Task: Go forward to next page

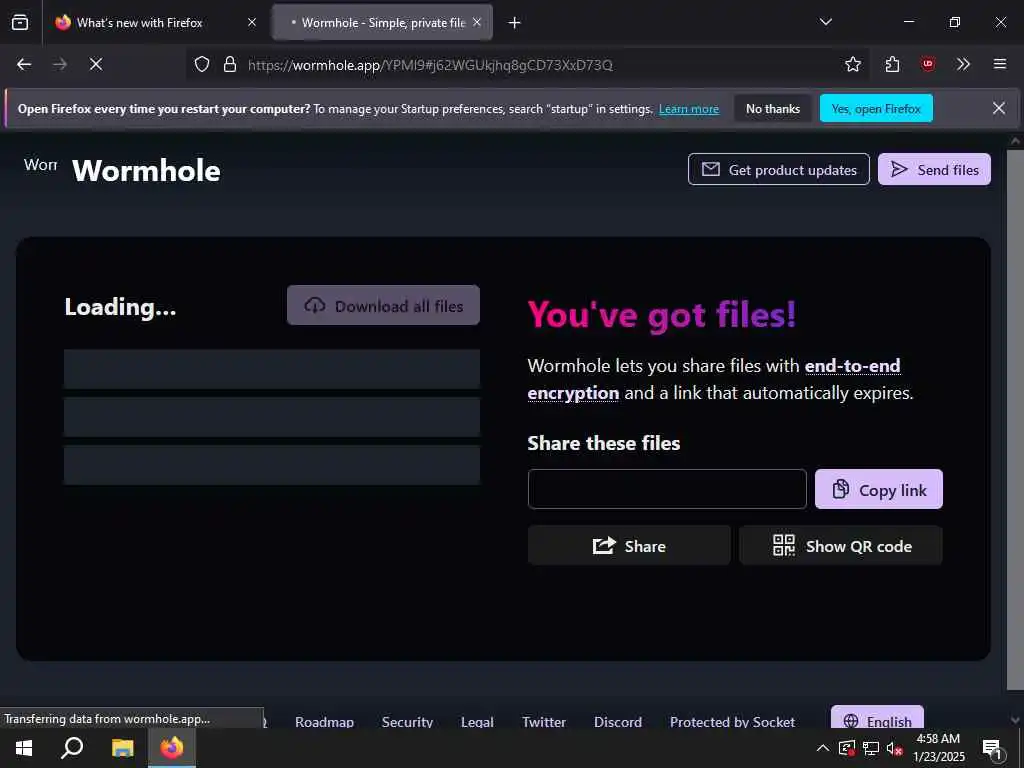Action: coord(60,64)
